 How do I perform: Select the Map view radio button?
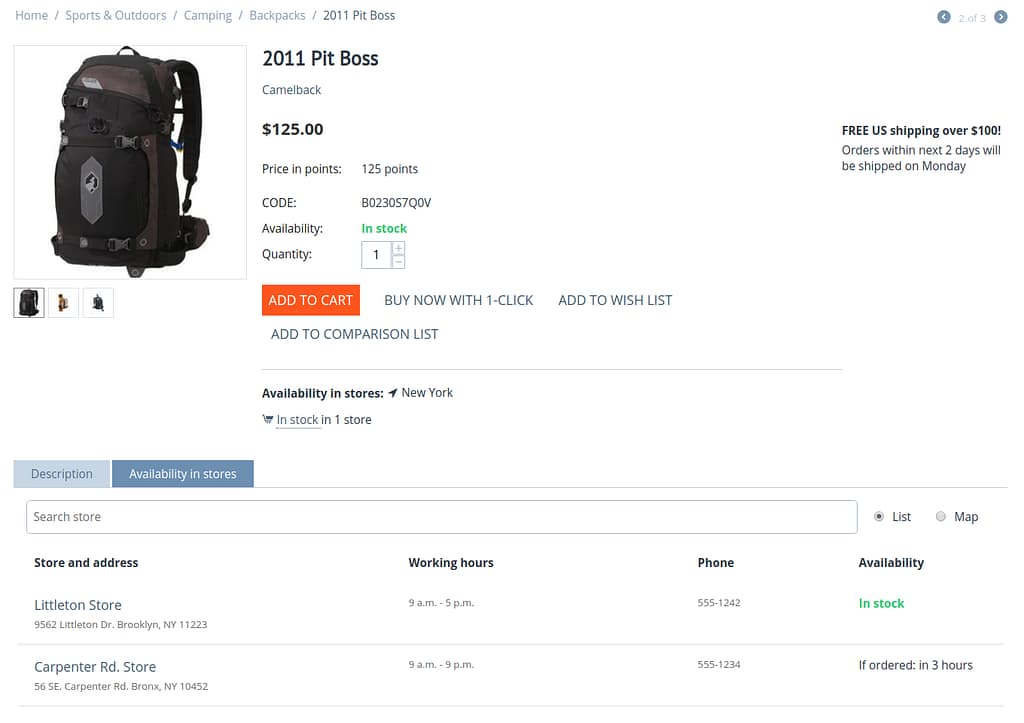[940, 516]
